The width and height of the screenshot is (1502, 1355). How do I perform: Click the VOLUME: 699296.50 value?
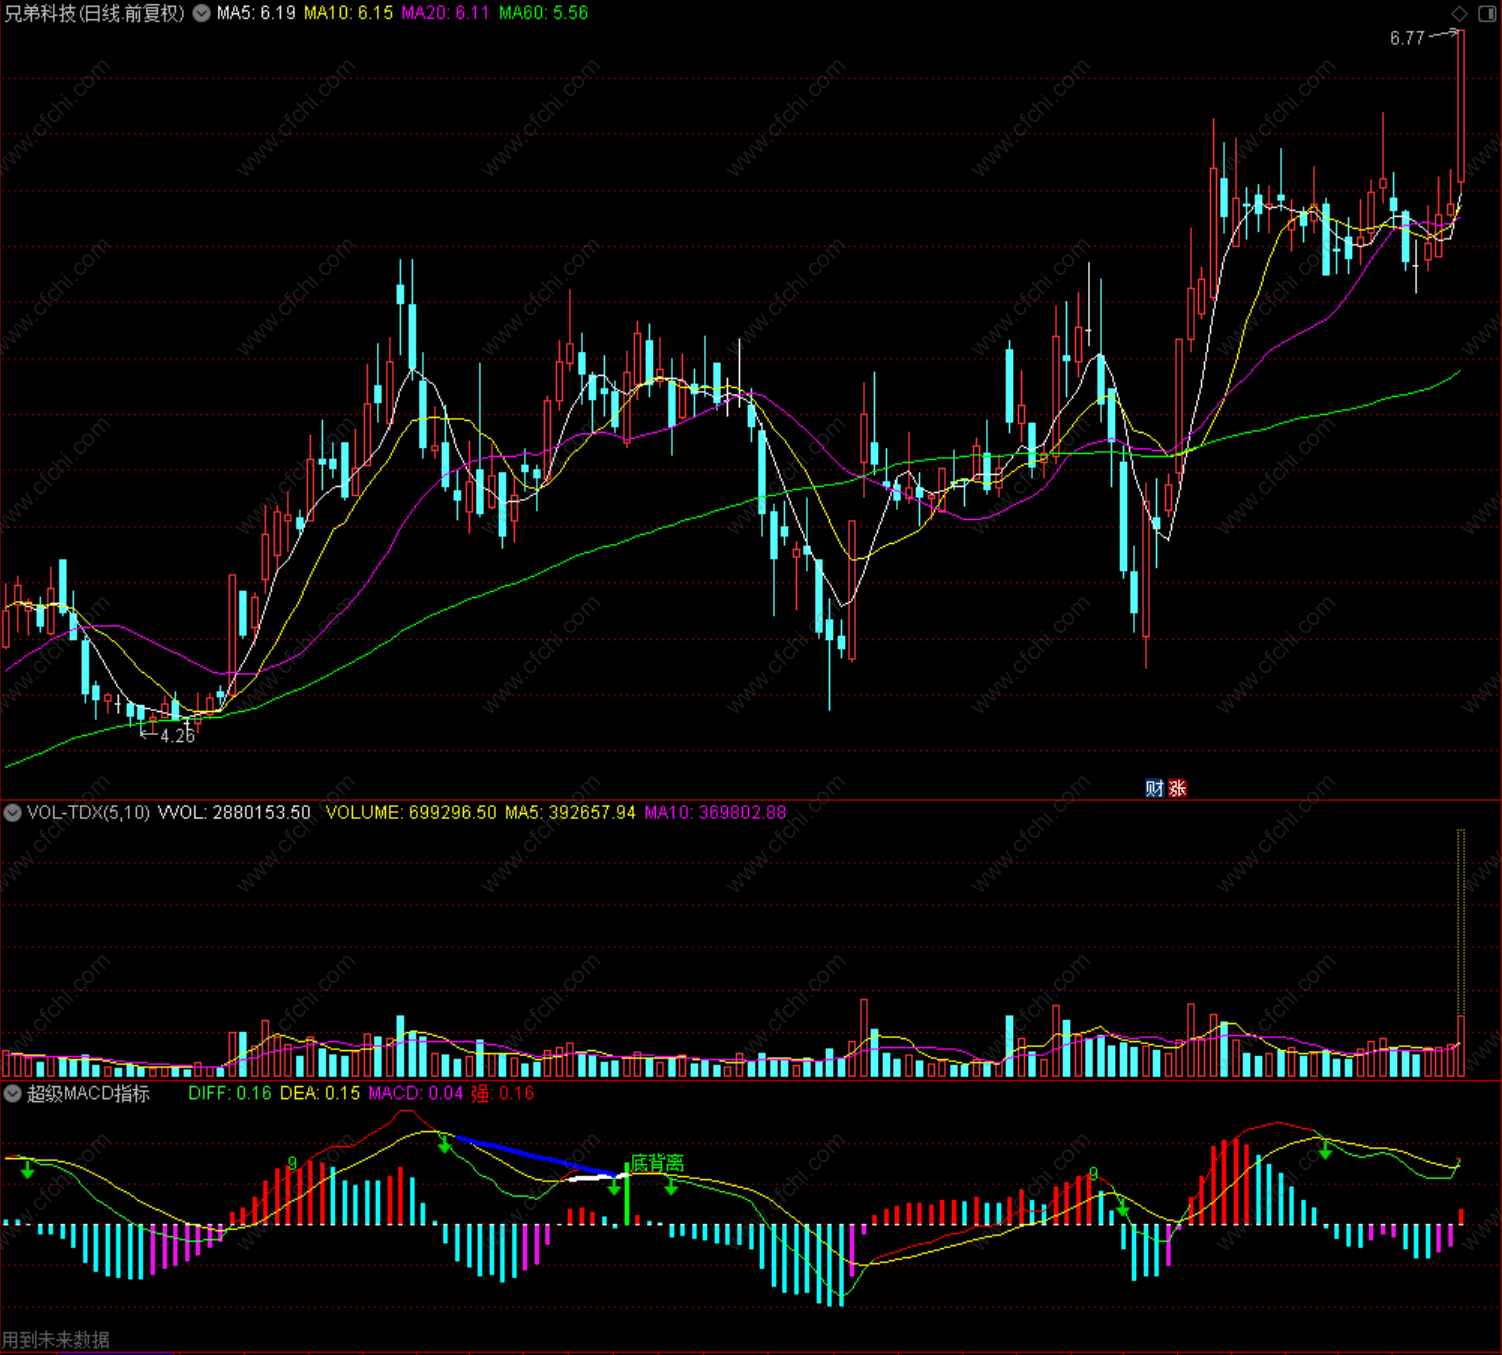pos(411,812)
